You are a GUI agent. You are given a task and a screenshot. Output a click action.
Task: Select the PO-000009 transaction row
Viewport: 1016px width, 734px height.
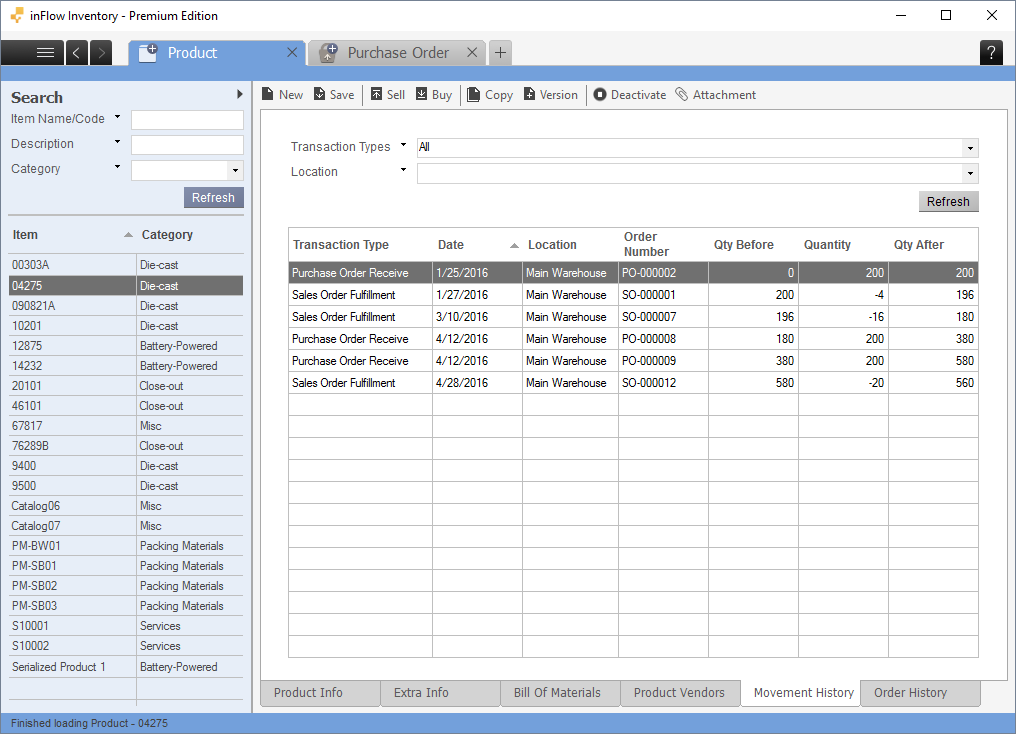tap(633, 361)
